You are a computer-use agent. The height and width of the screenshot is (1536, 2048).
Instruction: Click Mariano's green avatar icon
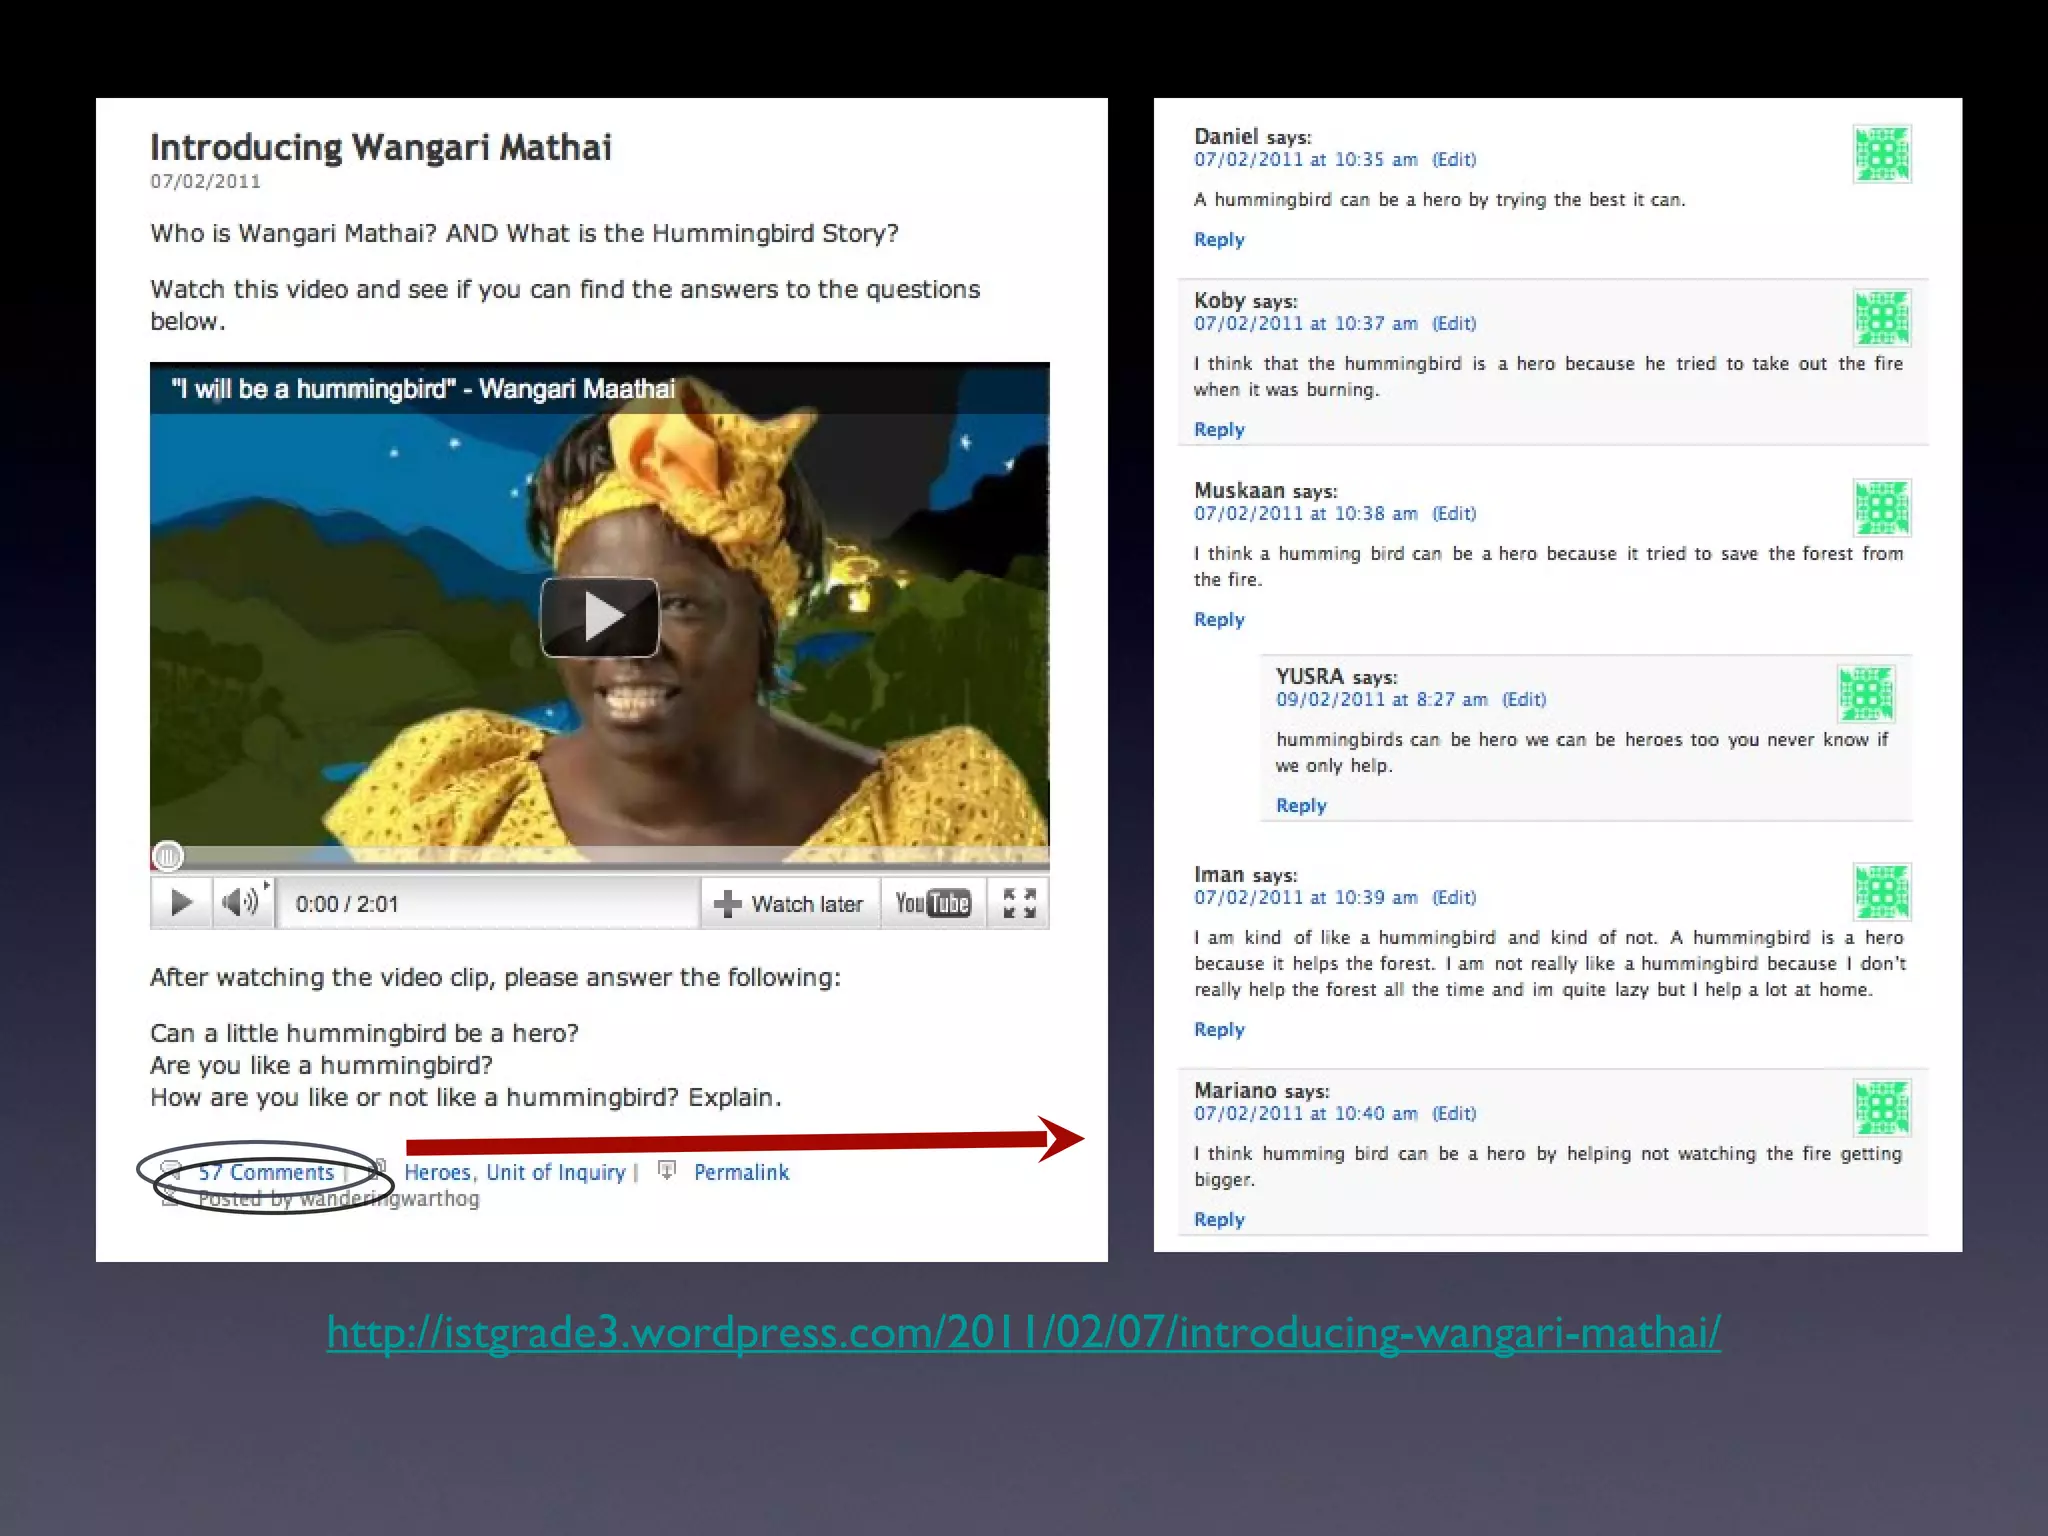[x=1882, y=1108]
